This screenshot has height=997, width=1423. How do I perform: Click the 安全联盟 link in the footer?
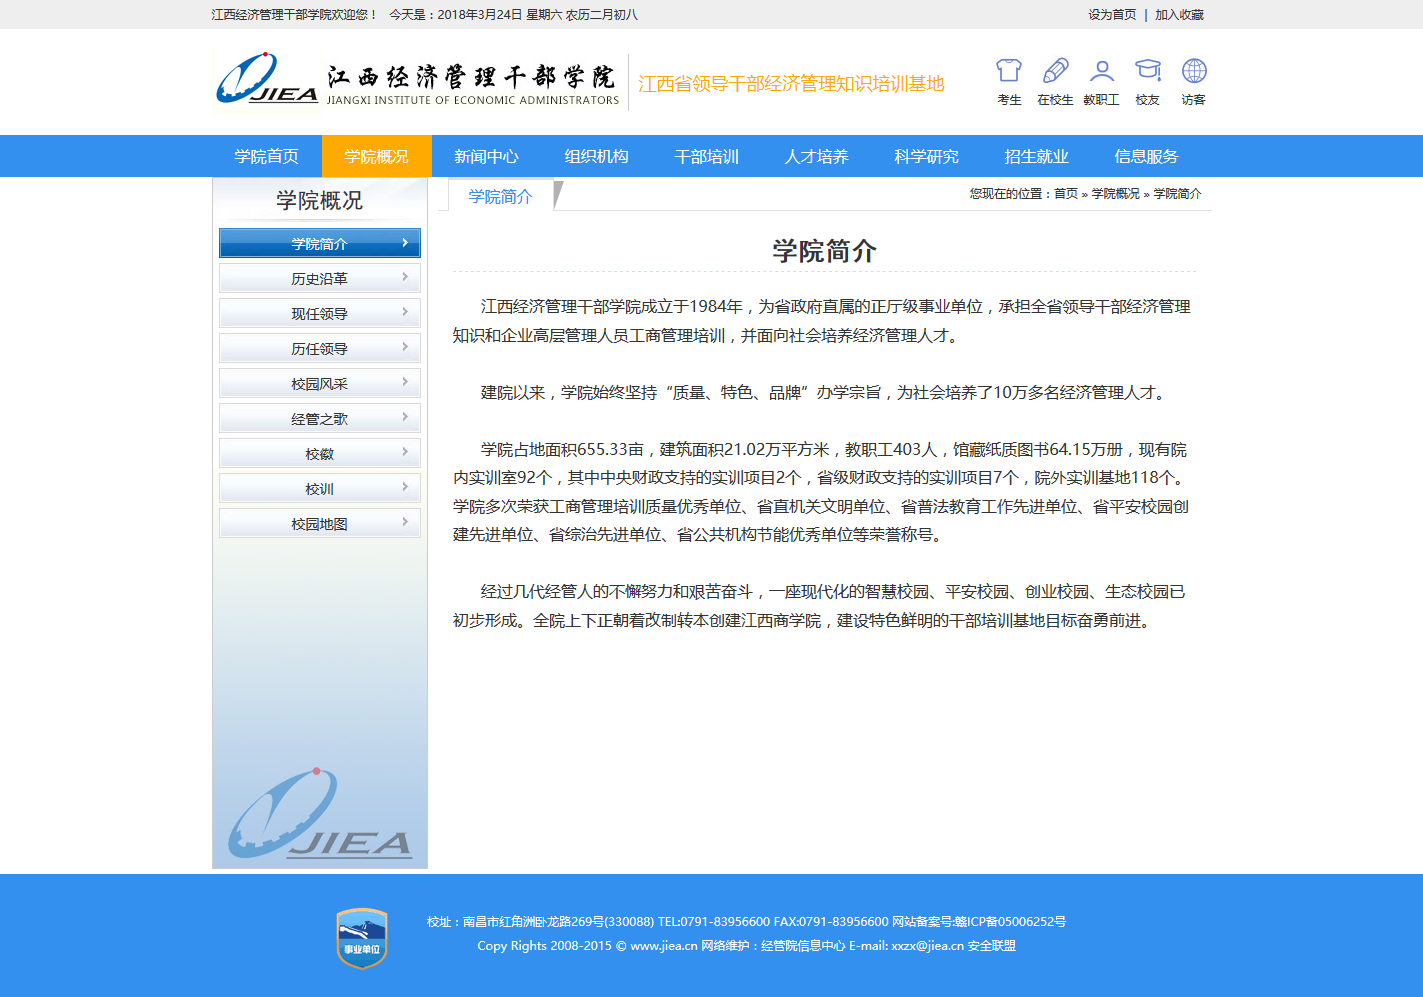992,946
